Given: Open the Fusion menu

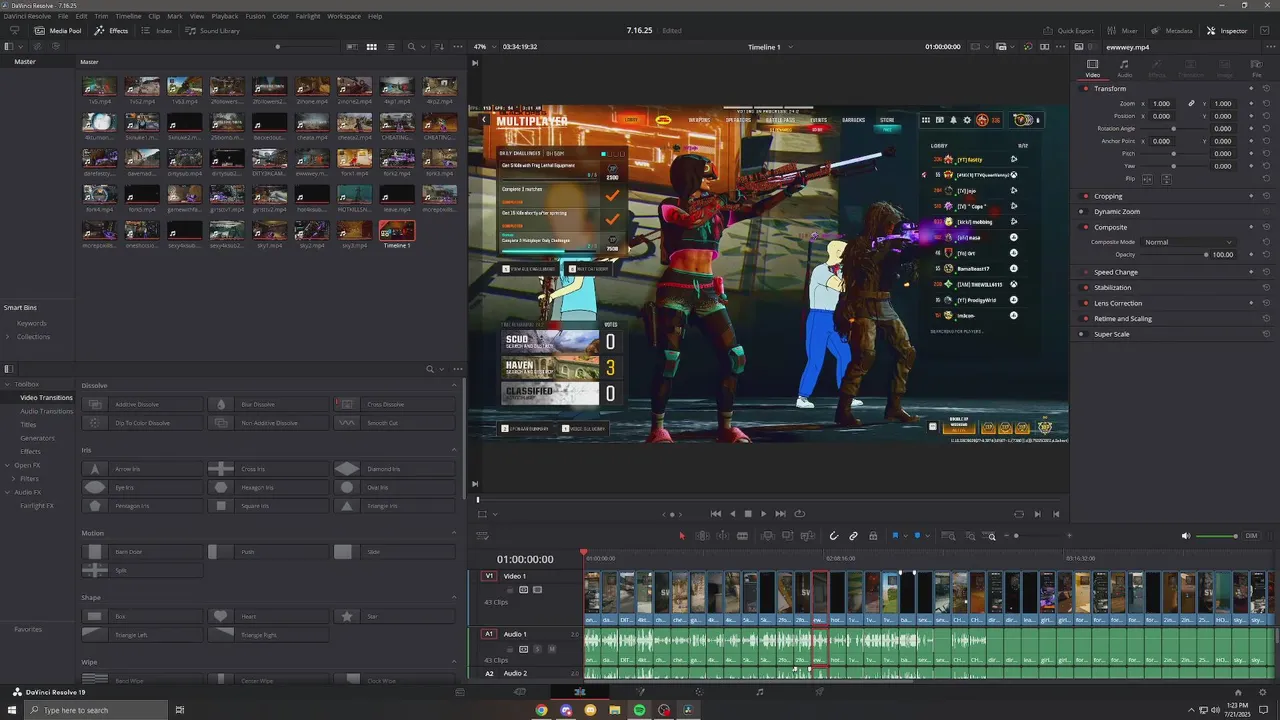Looking at the screenshot, I should coord(255,16).
